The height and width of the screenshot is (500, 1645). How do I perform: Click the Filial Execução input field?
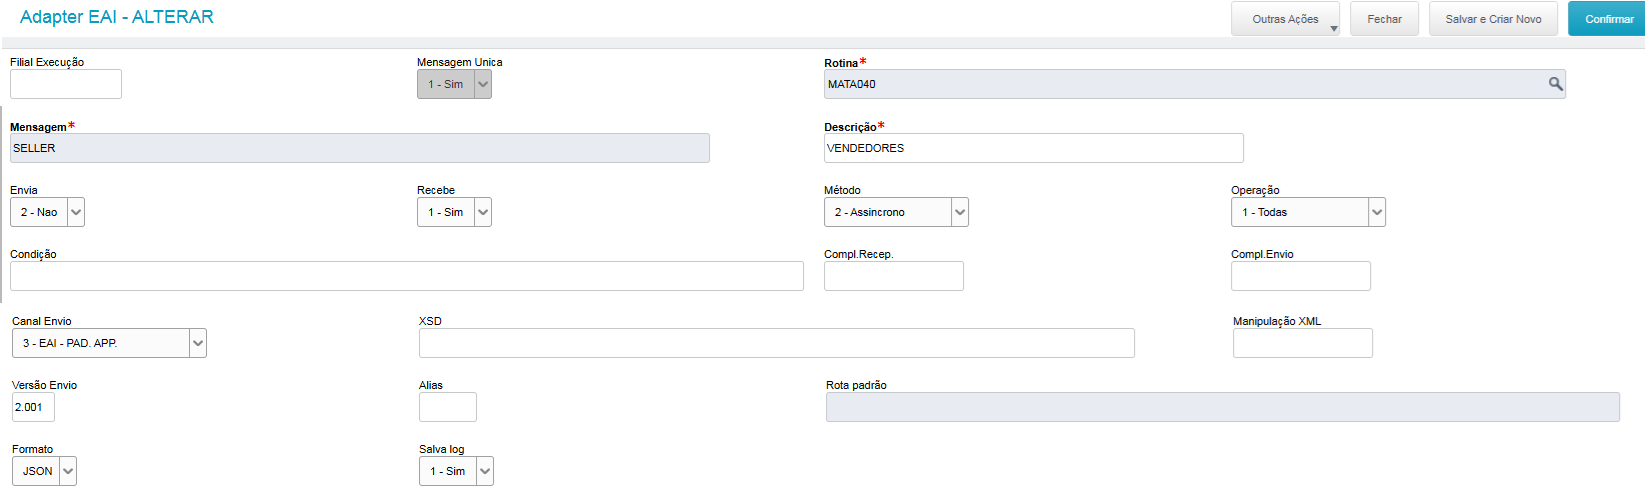pyautogui.click(x=66, y=84)
